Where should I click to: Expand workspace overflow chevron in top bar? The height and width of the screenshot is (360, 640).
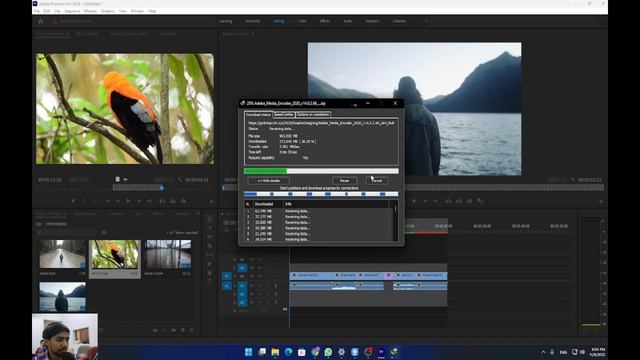427,21
